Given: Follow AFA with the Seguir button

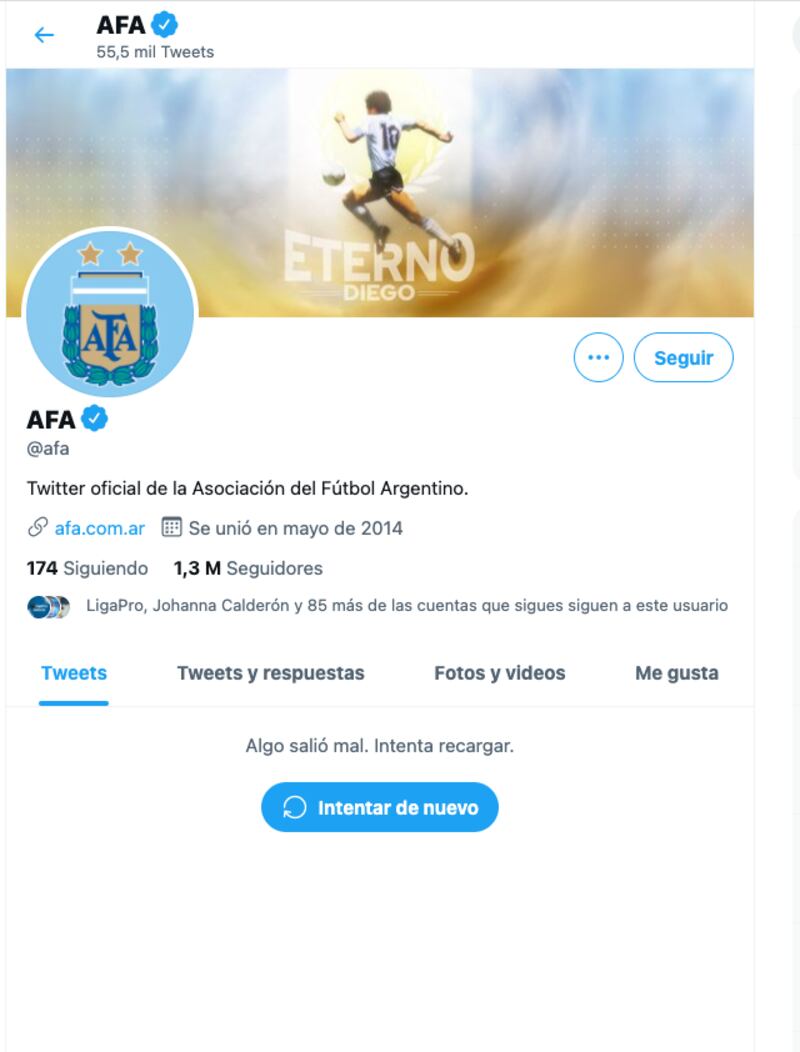Looking at the screenshot, I should 683,358.
